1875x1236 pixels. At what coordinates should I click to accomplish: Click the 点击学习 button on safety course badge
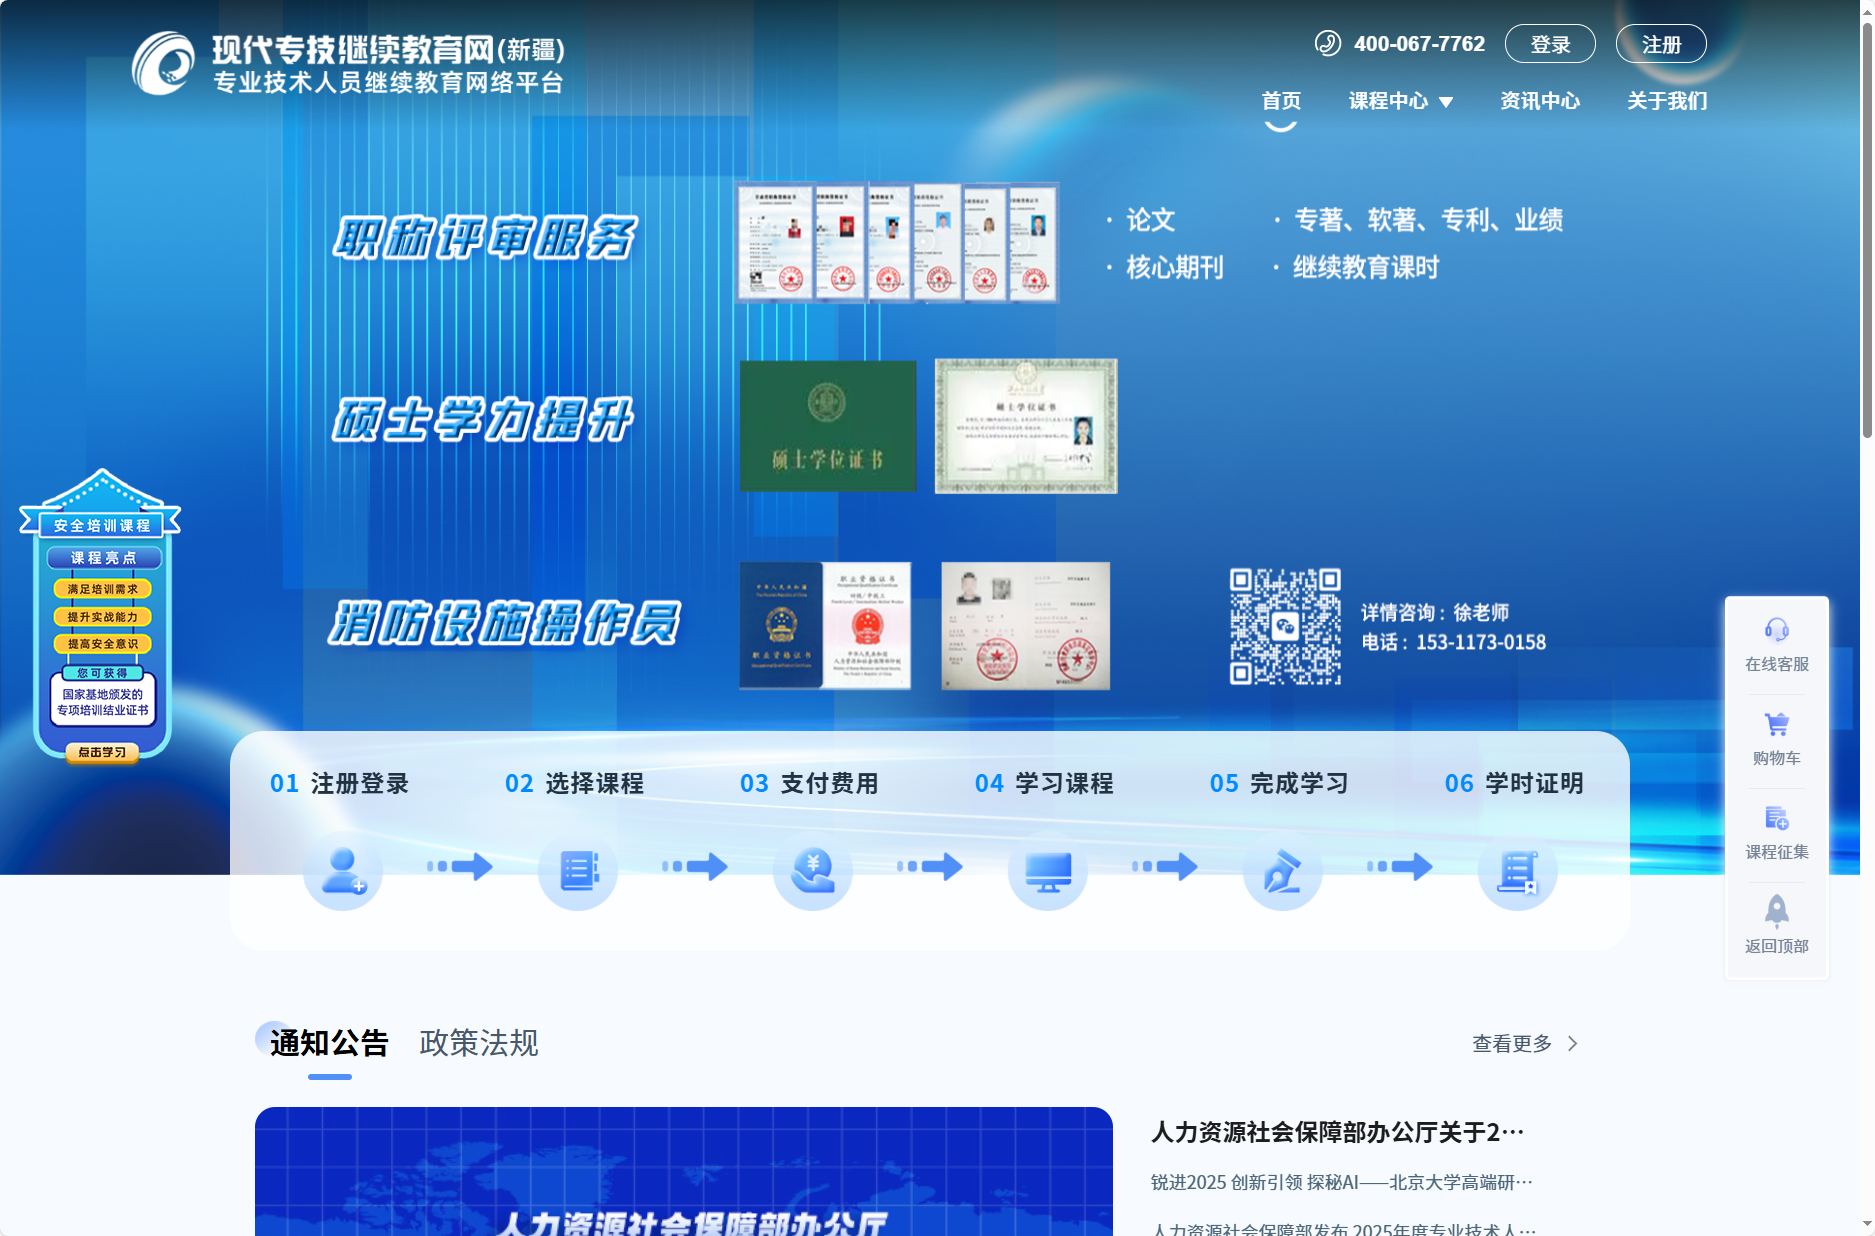(102, 752)
